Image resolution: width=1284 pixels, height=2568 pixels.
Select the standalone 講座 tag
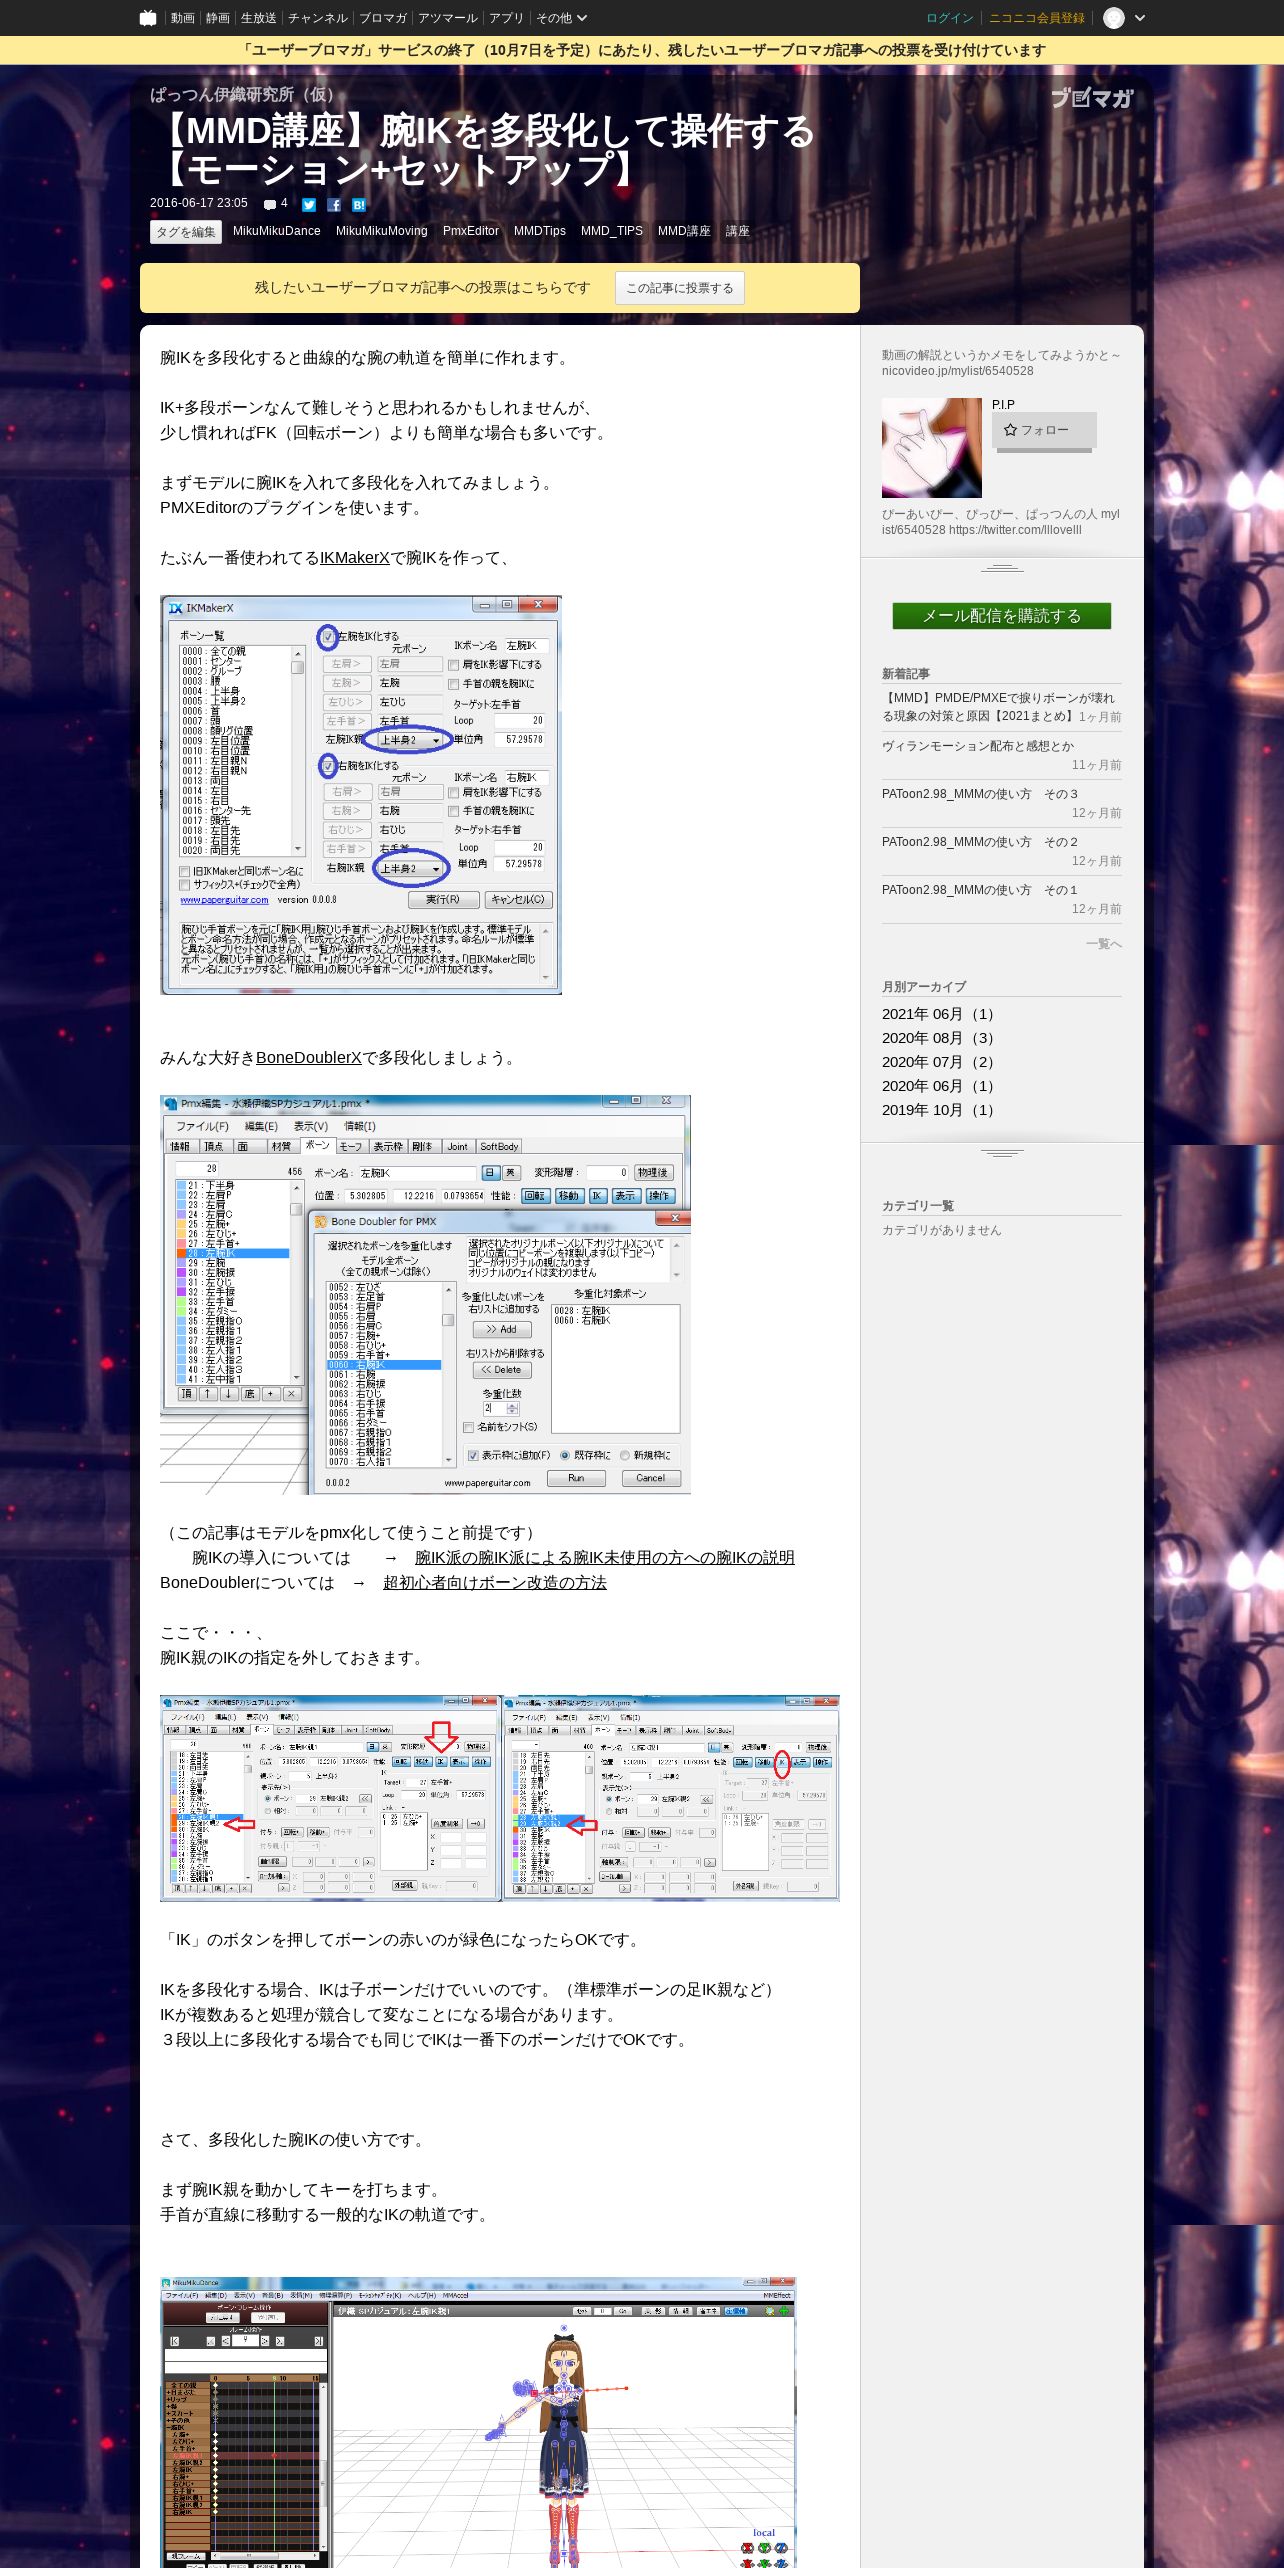(x=738, y=231)
